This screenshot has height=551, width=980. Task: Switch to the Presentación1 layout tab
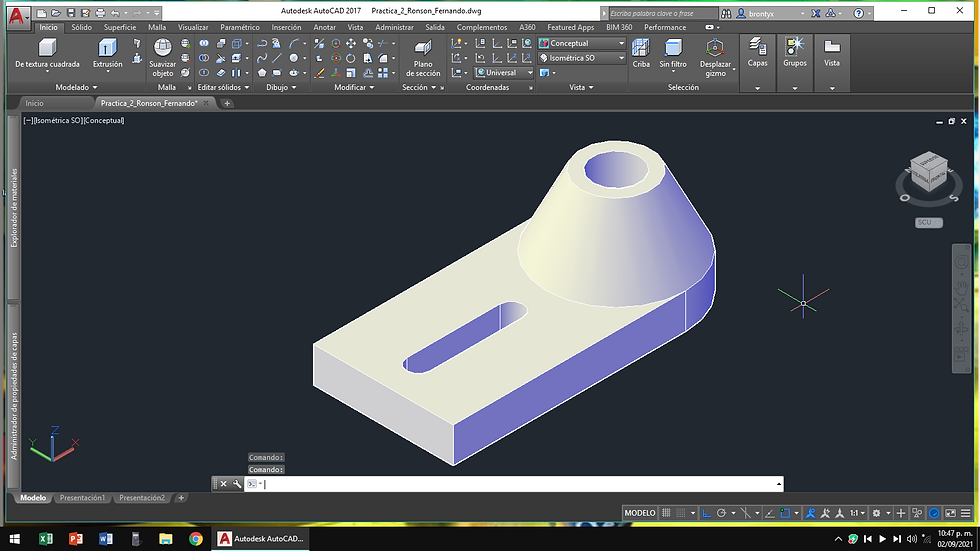click(x=82, y=498)
